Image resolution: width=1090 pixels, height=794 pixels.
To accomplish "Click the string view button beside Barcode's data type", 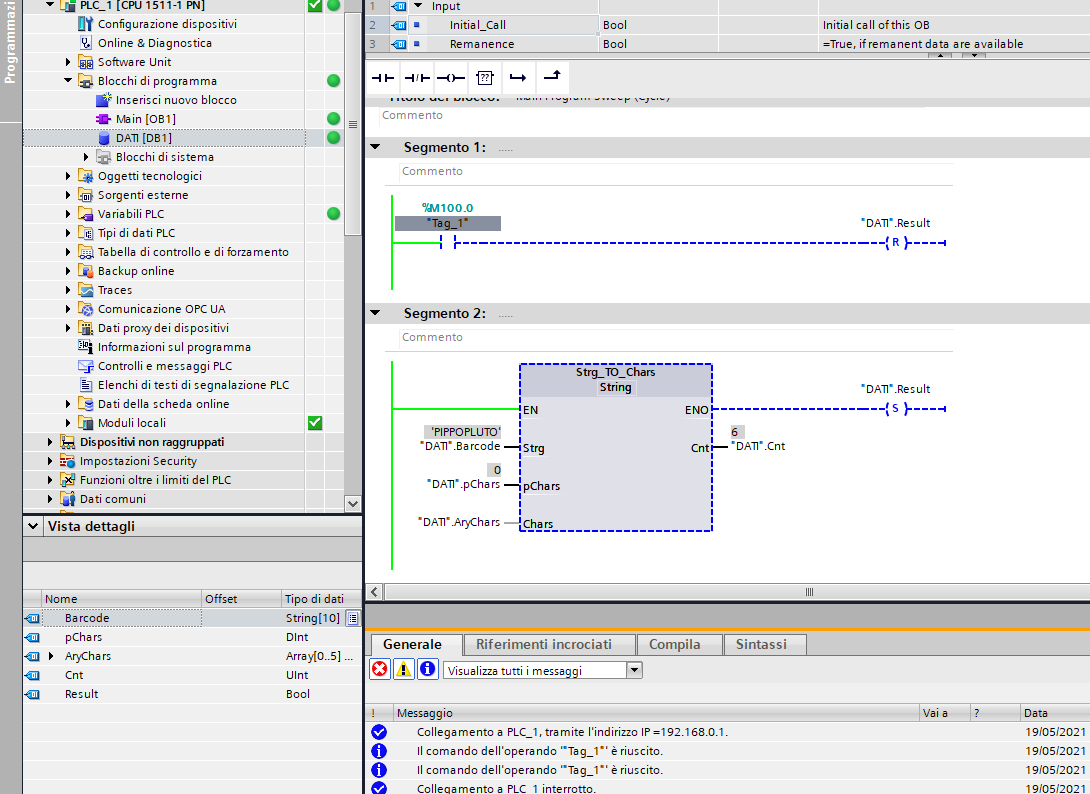I will [353, 618].
